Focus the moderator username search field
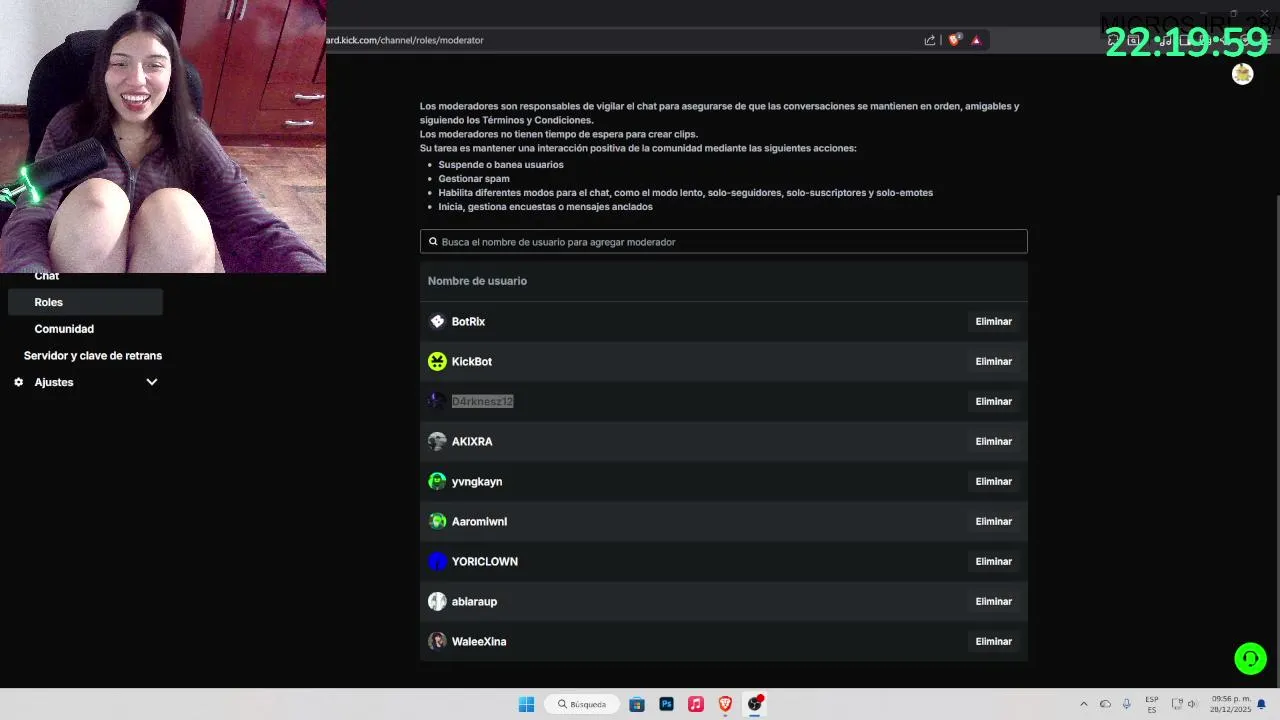 [724, 242]
